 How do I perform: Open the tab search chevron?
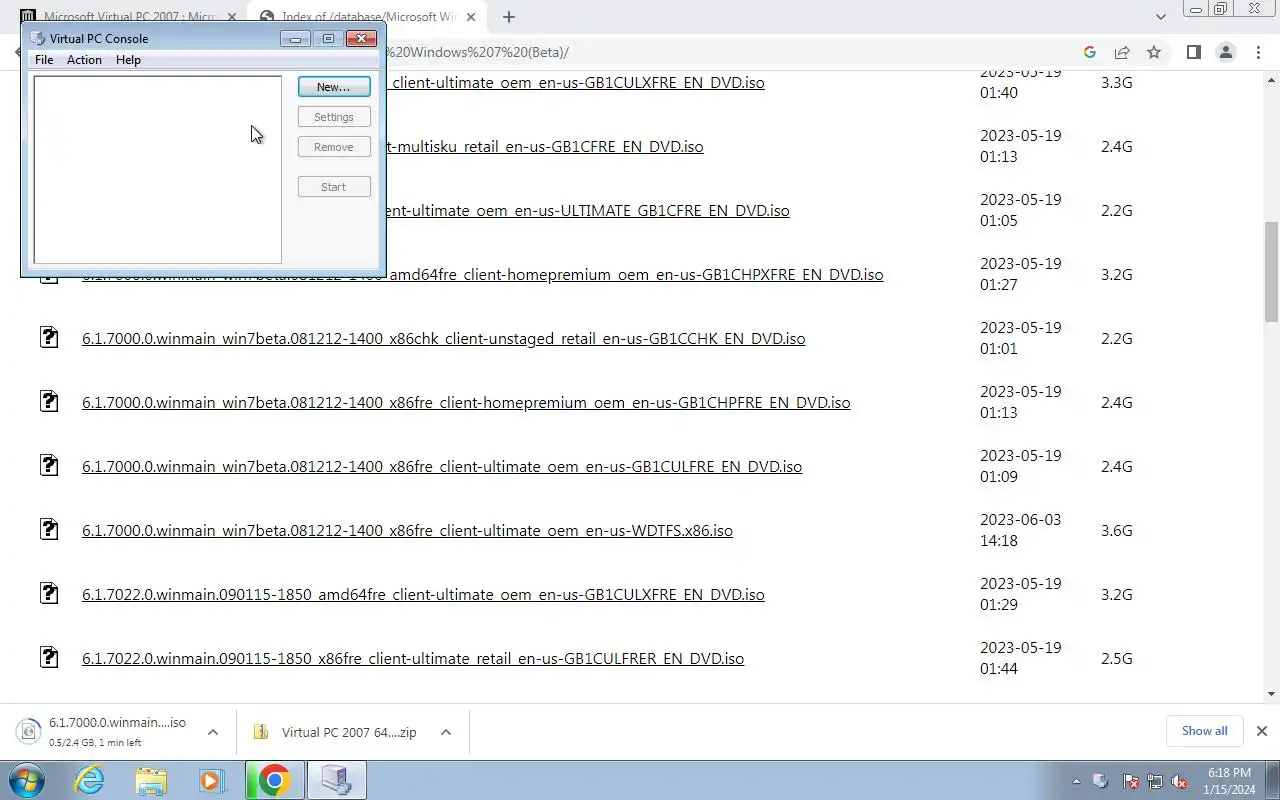pyautogui.click(x=1161, y=17)
